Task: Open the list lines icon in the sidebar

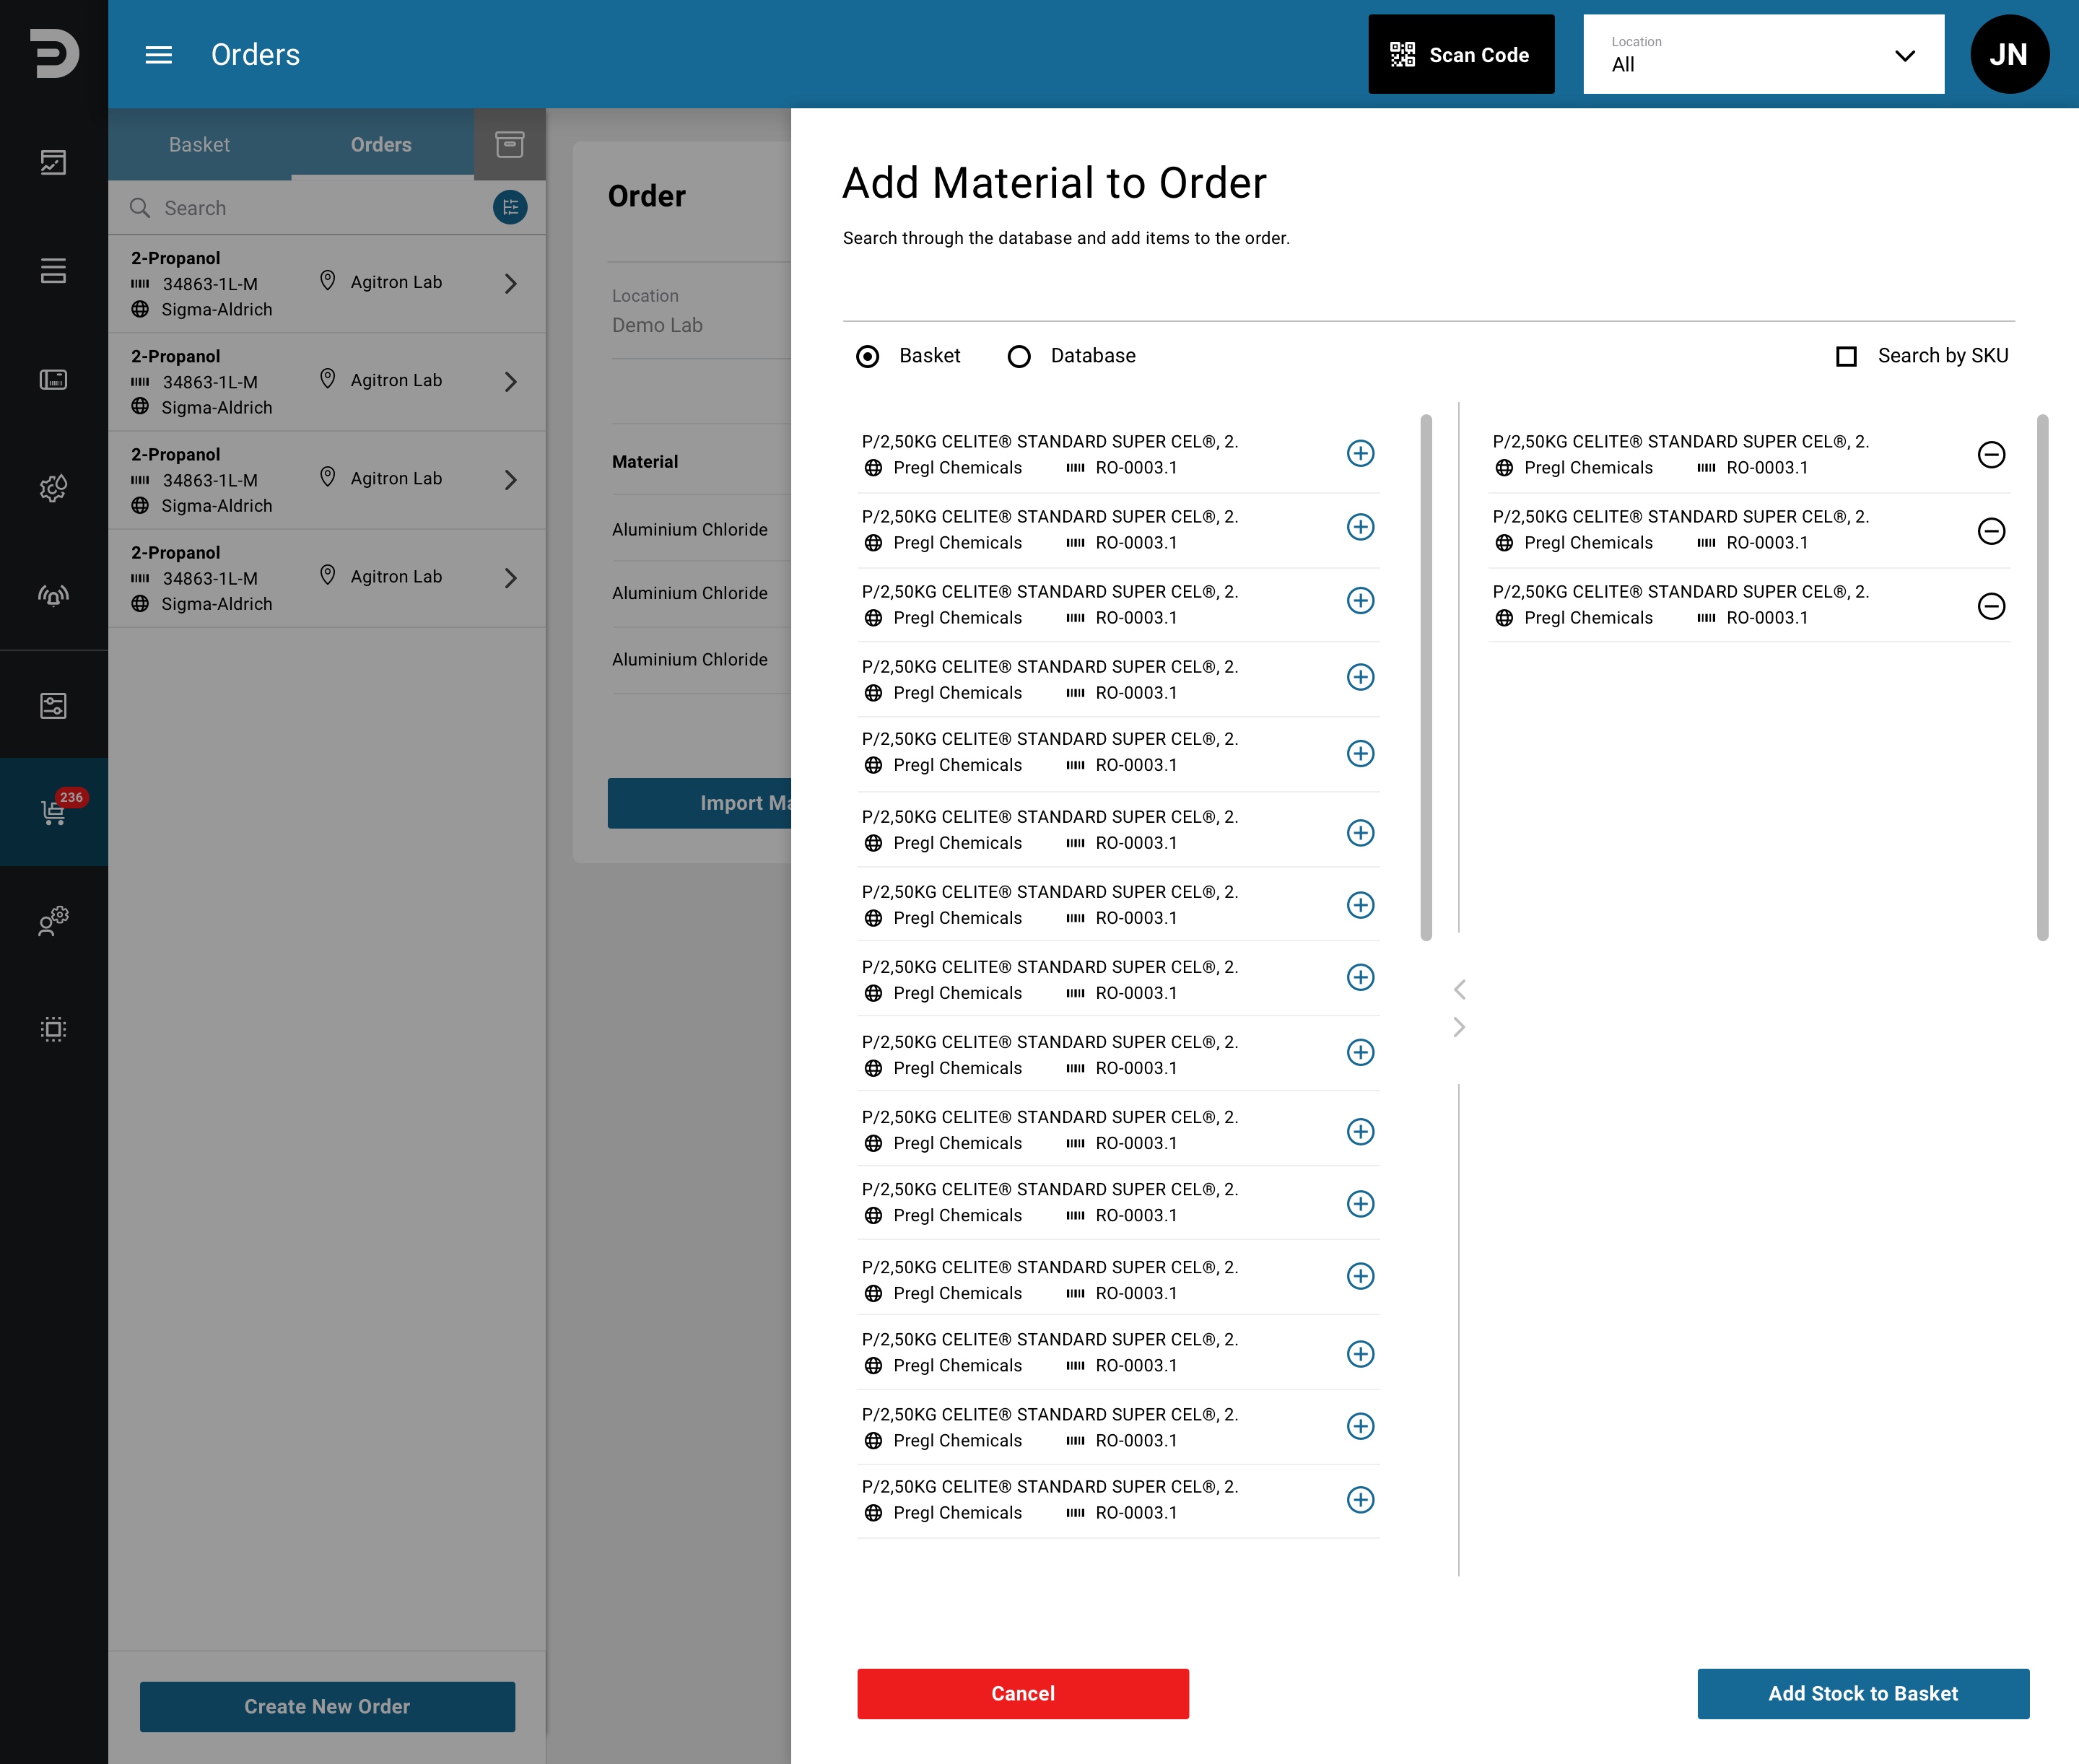Action: point(54,270)
